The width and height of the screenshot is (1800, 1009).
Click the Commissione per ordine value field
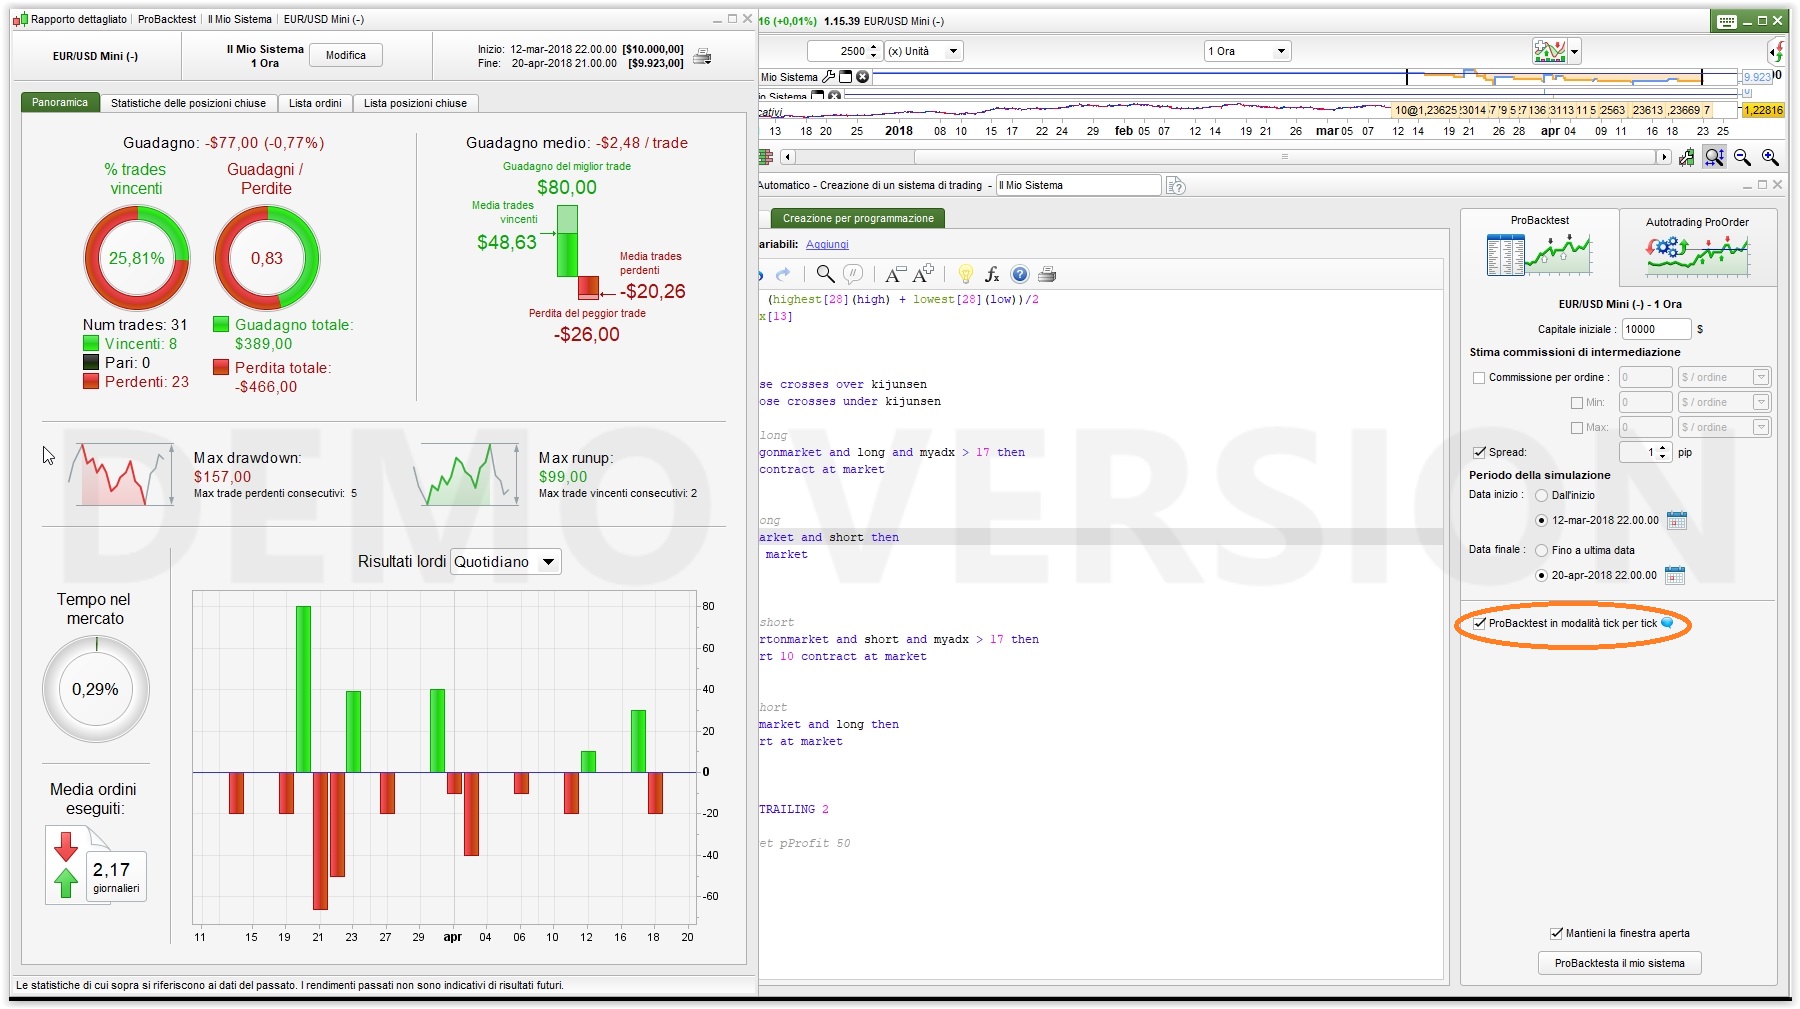point(1645,377)
